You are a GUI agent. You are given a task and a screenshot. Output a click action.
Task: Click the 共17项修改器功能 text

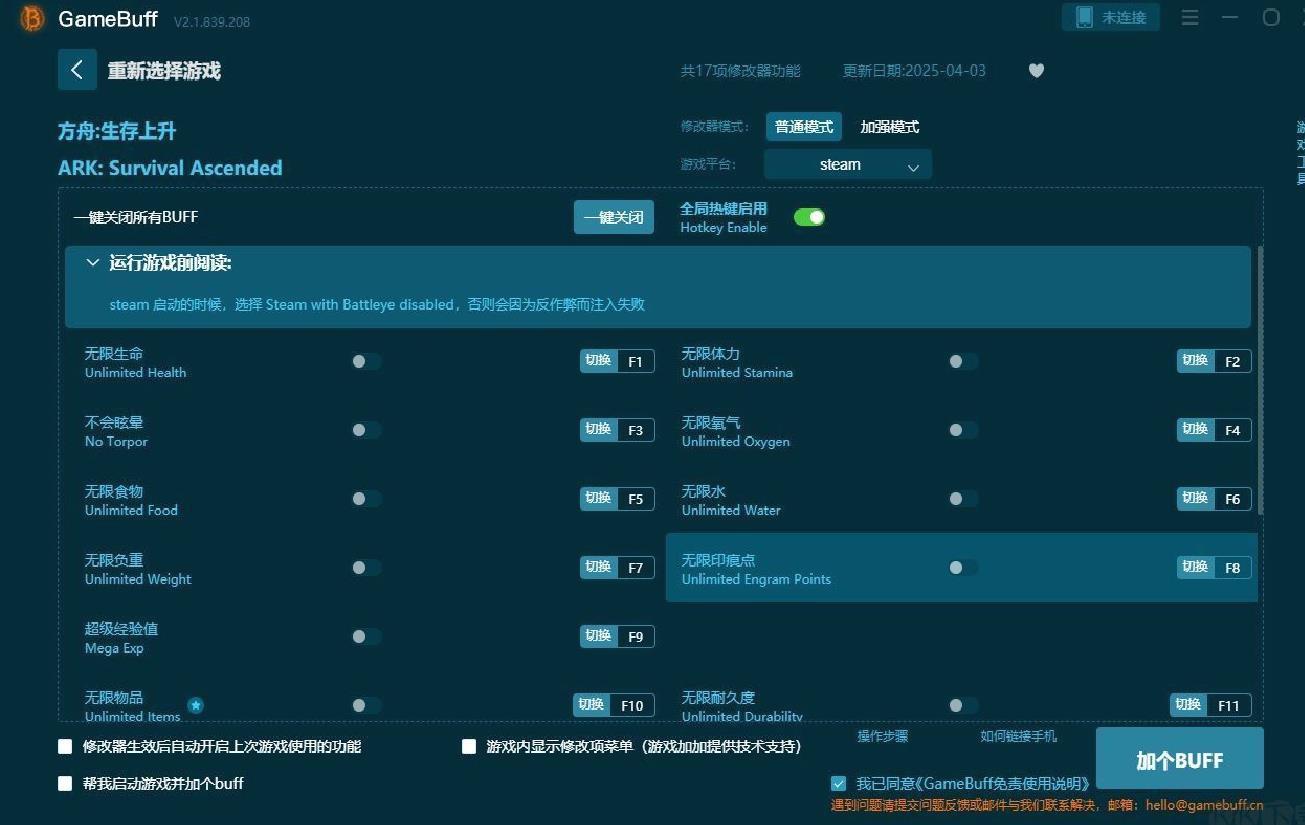coord(741,71)
